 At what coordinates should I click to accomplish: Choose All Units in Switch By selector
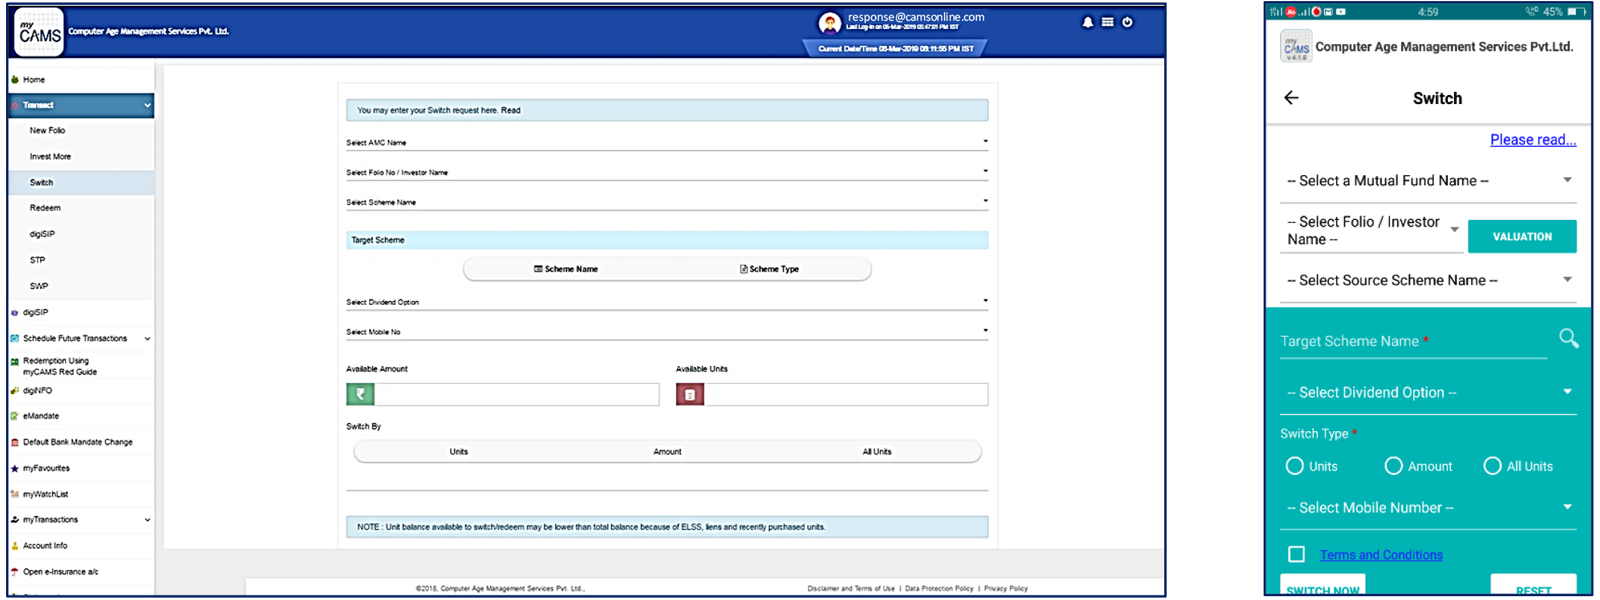point(876,452)
